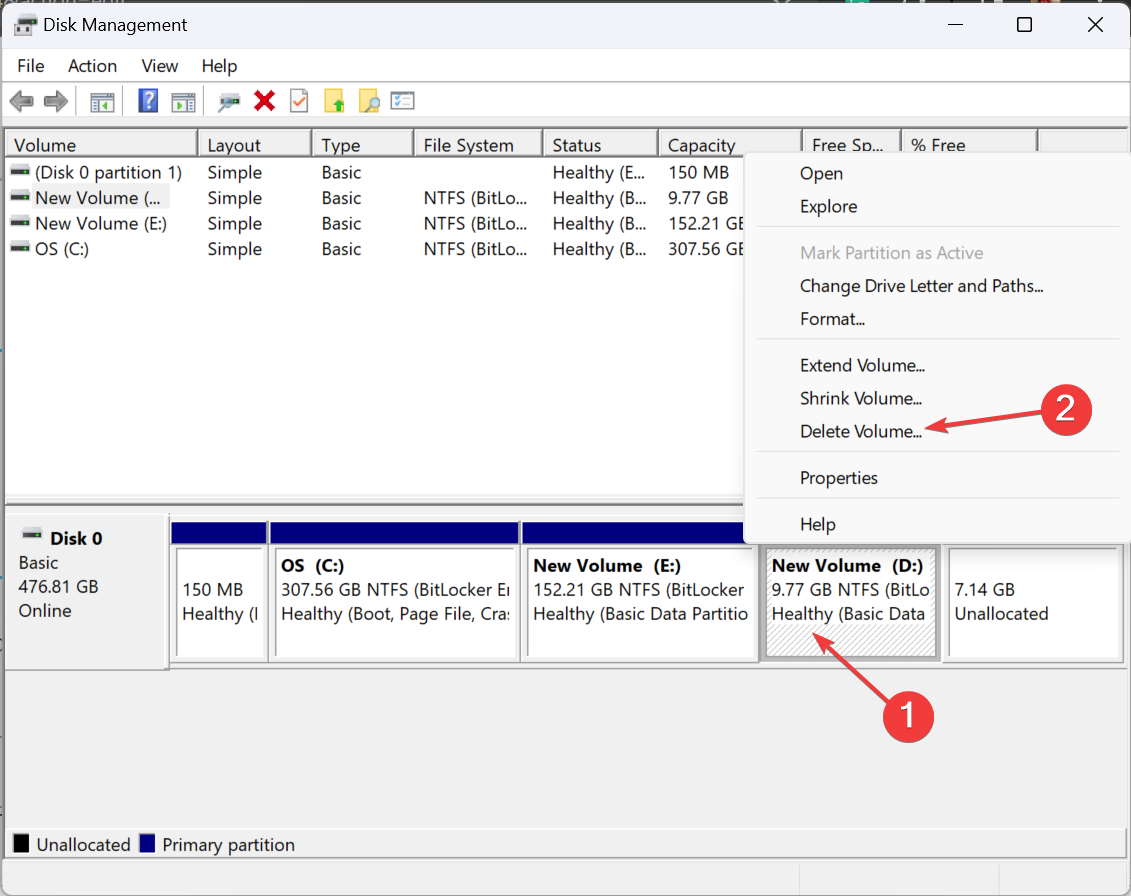Select Shrink Volume... in the context menu
Image resolution: width=1131 pixels, height=896 pixels.
861,399
